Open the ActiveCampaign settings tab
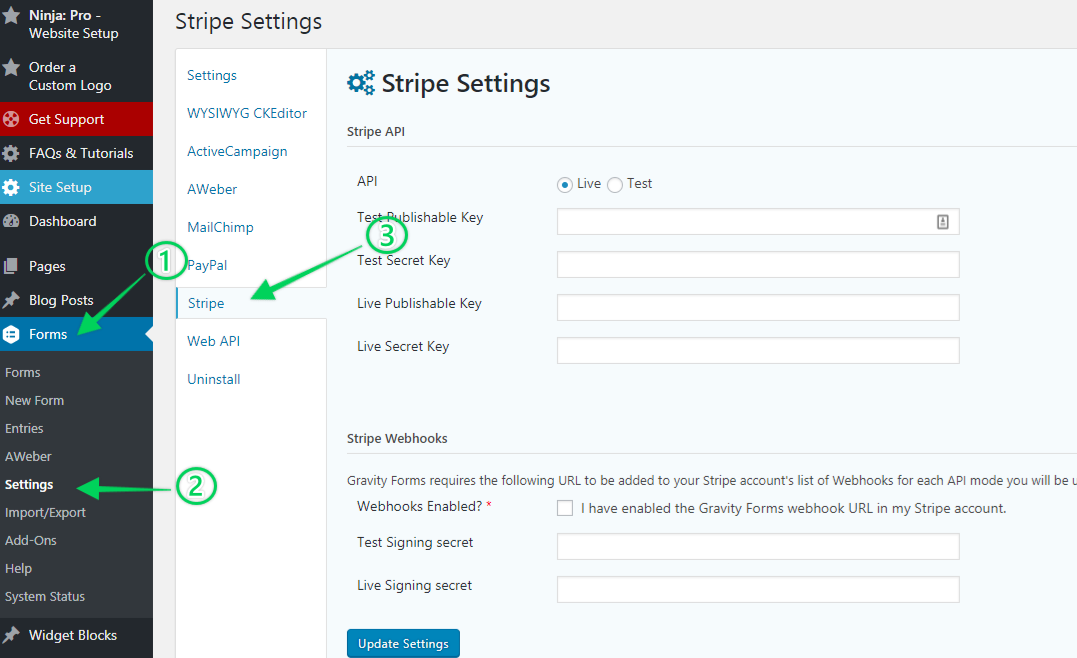 [237, 151]
